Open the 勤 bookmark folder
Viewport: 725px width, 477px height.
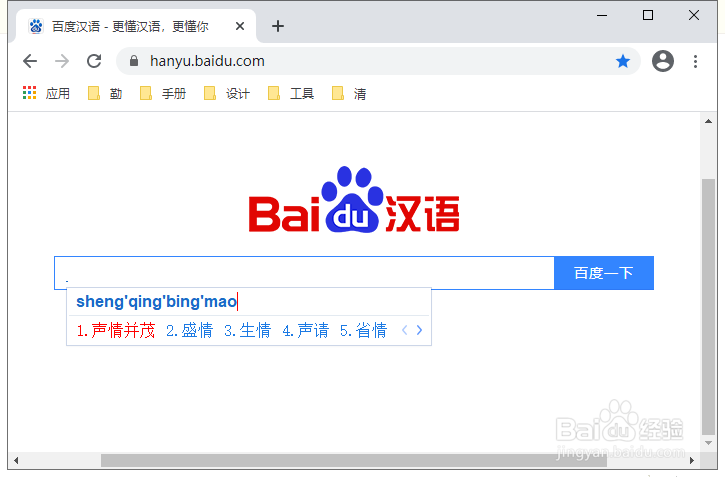[x=105, y=93]
